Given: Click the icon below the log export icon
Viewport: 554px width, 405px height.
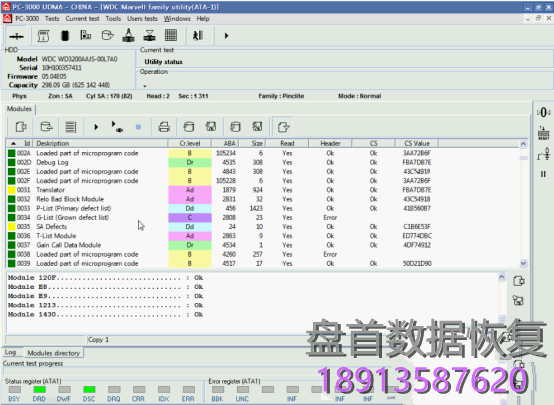Looking at the screenshot, I should (x=518, y=300).
